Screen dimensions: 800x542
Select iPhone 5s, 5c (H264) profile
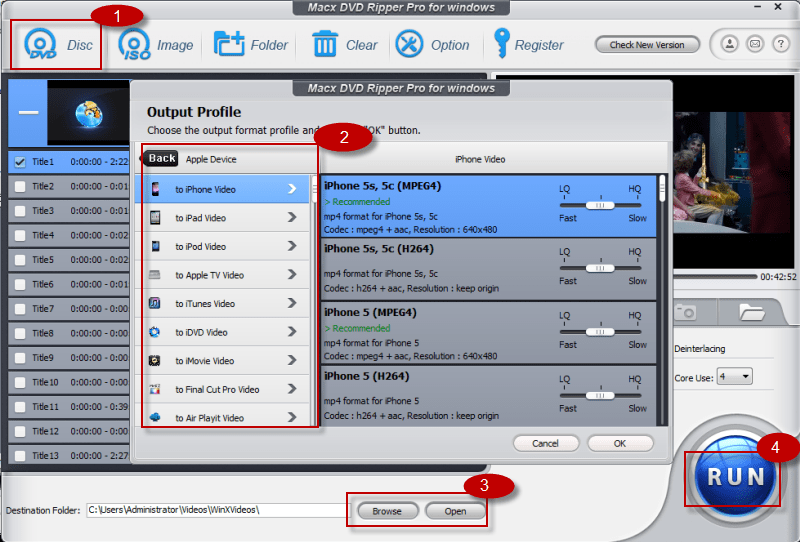tap(488, 269)
